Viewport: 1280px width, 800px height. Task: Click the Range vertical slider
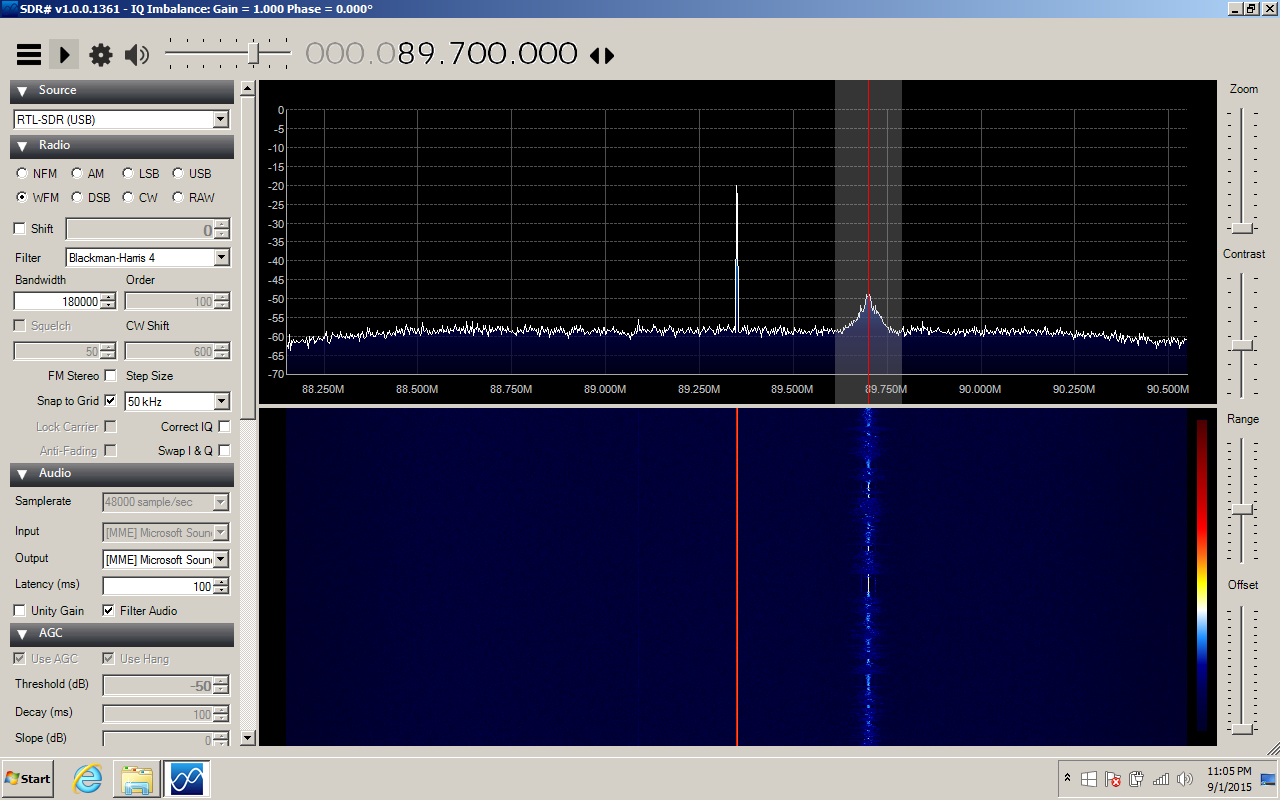coord(1243,500)
